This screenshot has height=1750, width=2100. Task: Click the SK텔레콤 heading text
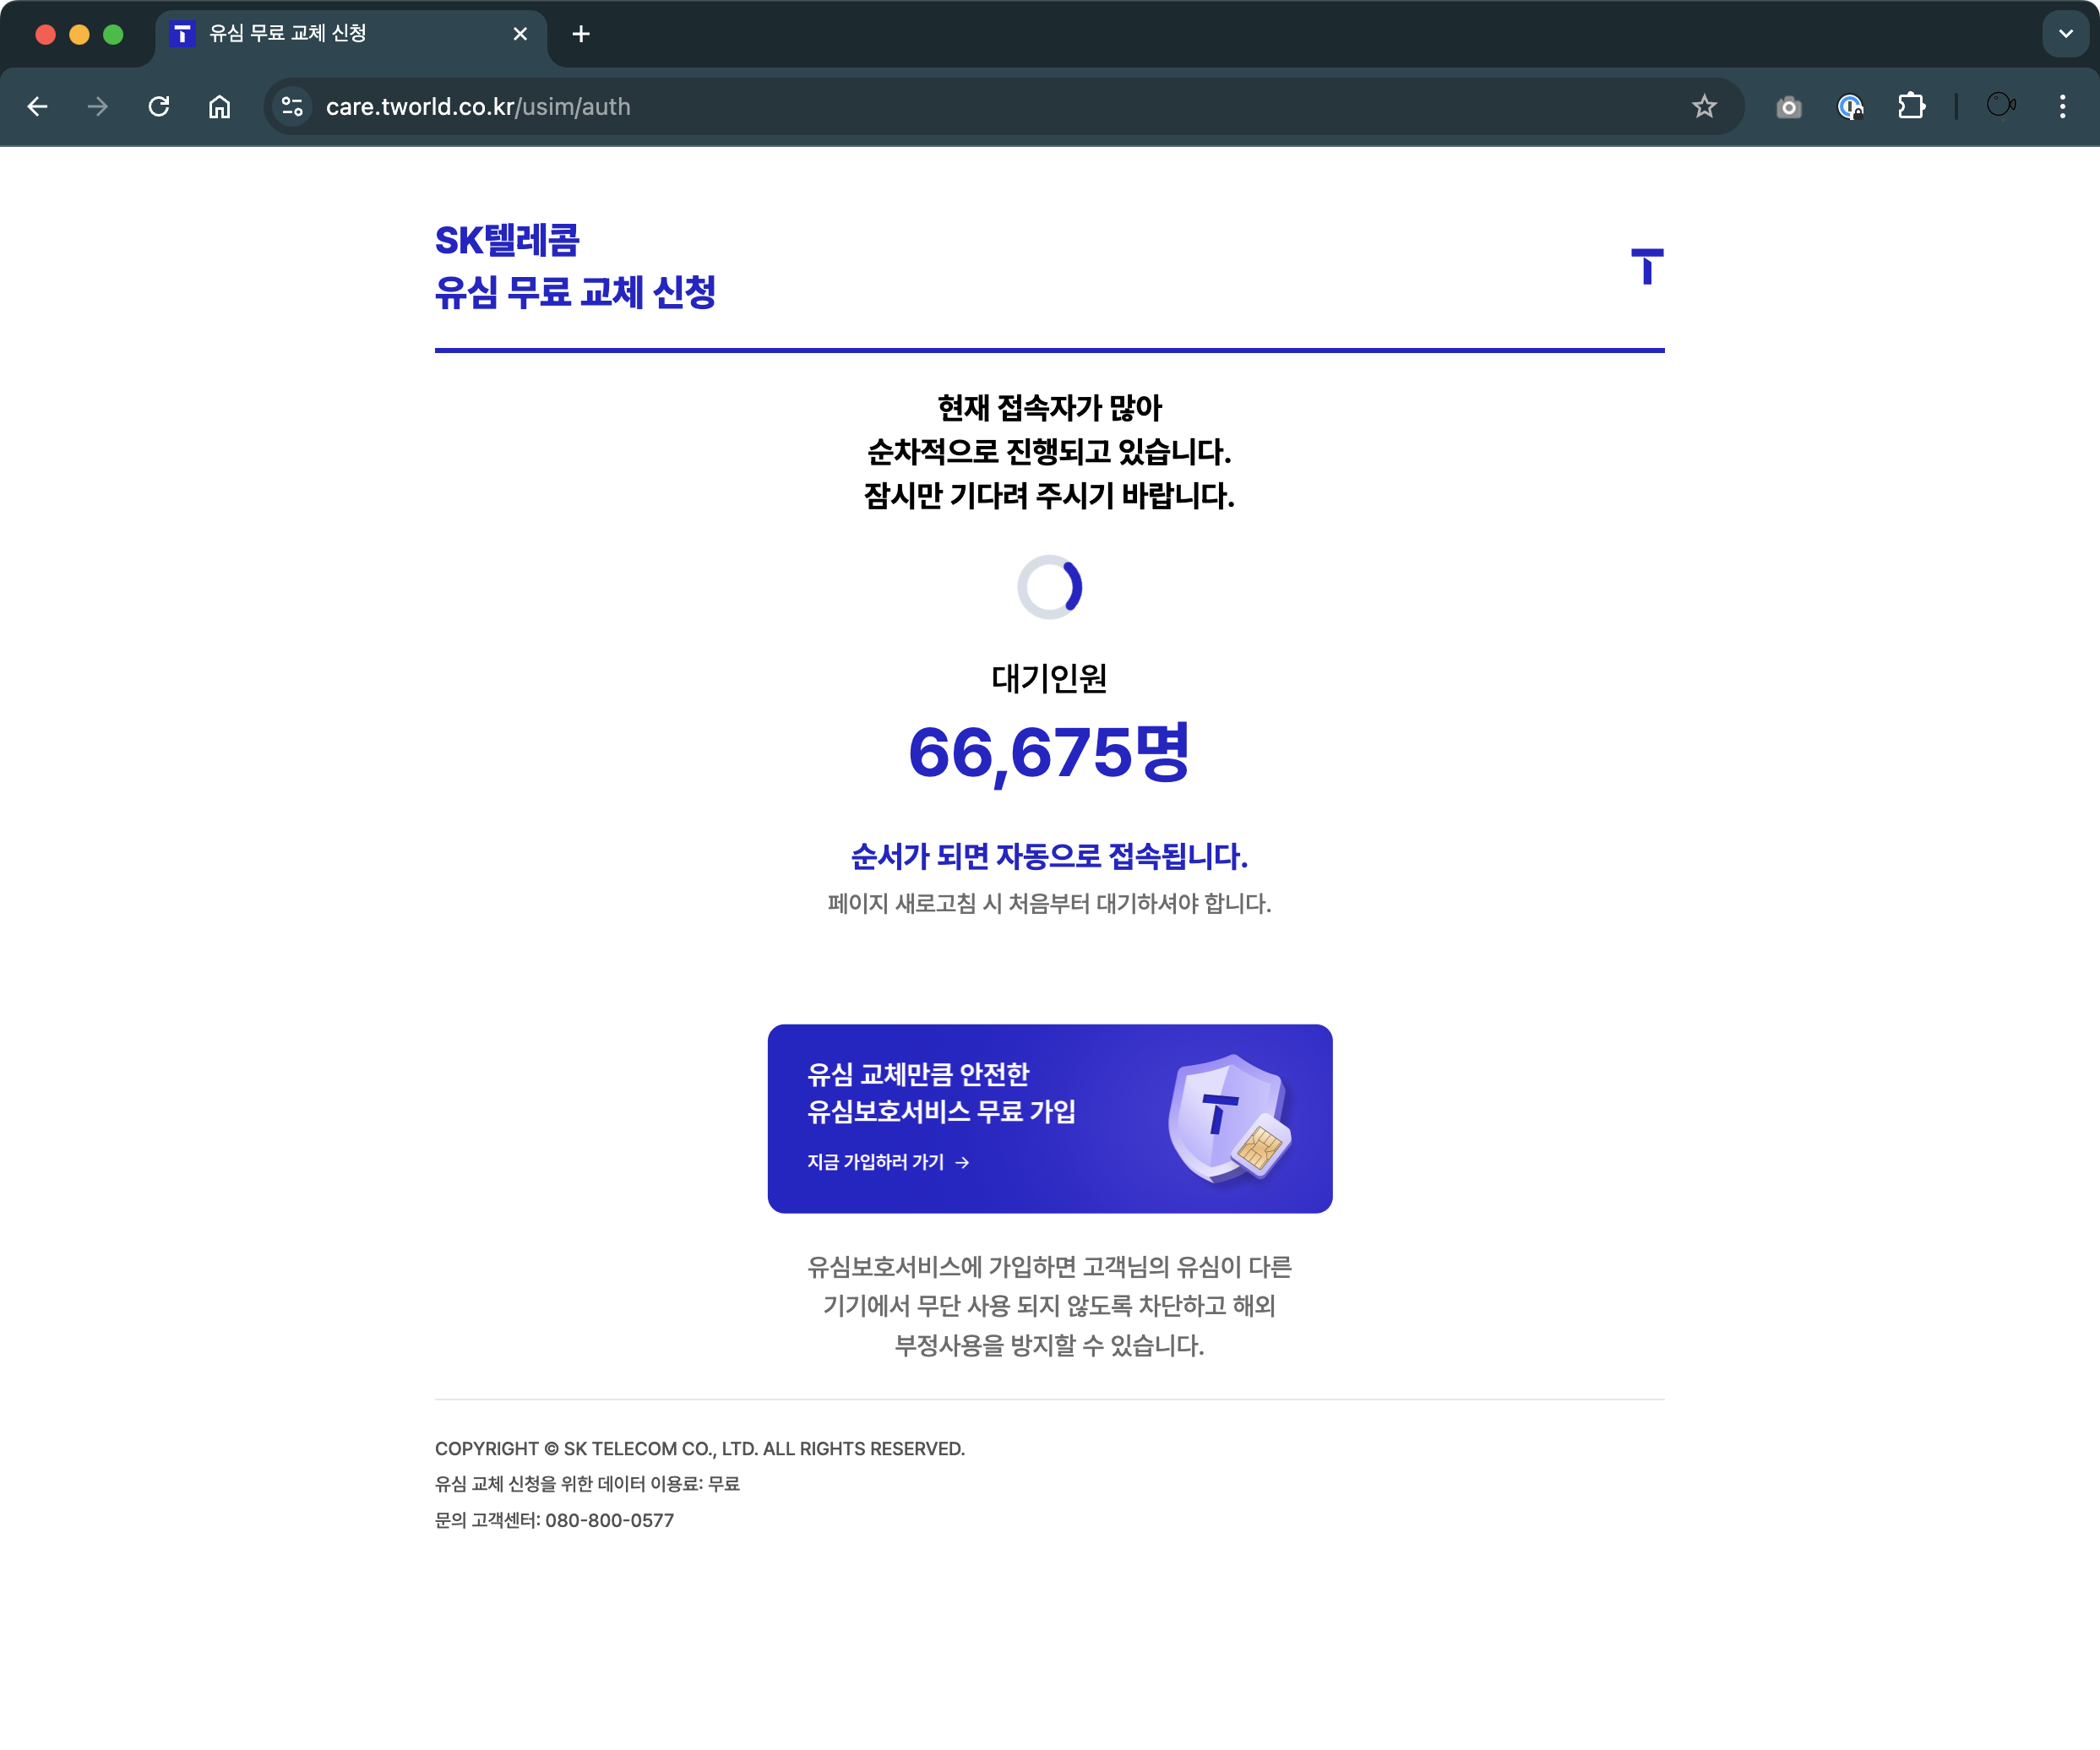[x=507, y=240]
